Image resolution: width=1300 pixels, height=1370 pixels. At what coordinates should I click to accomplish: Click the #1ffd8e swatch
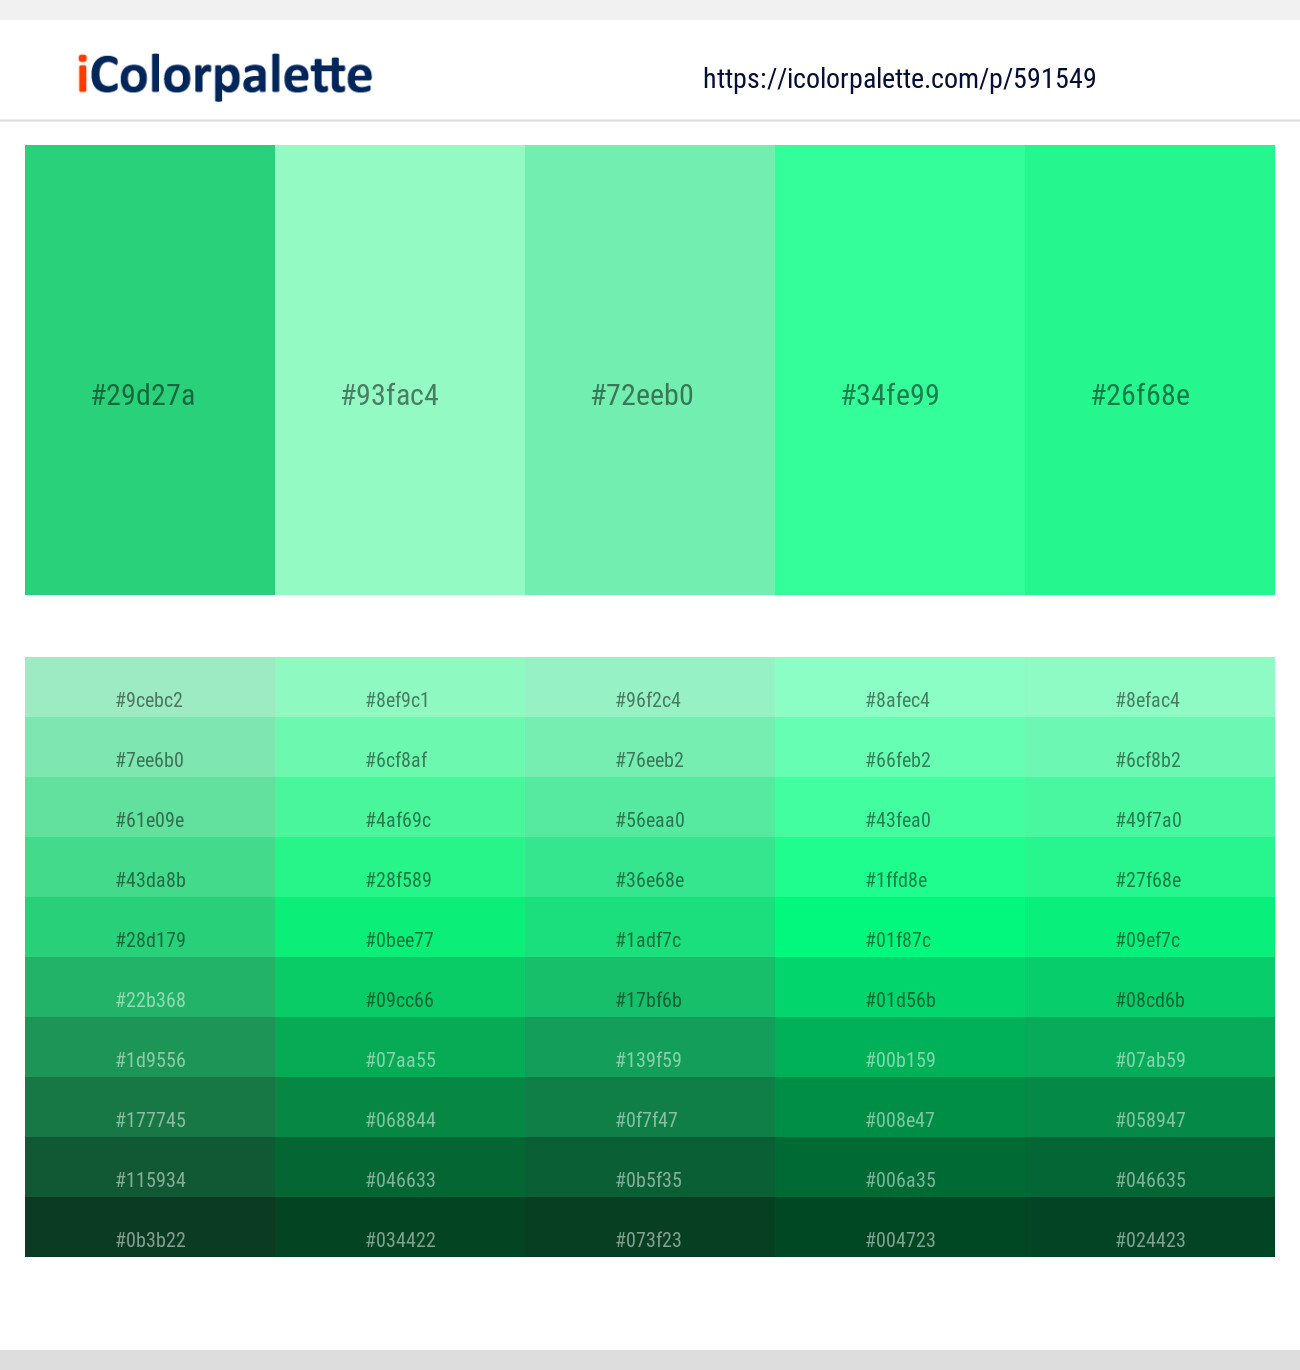coord(899,880)
